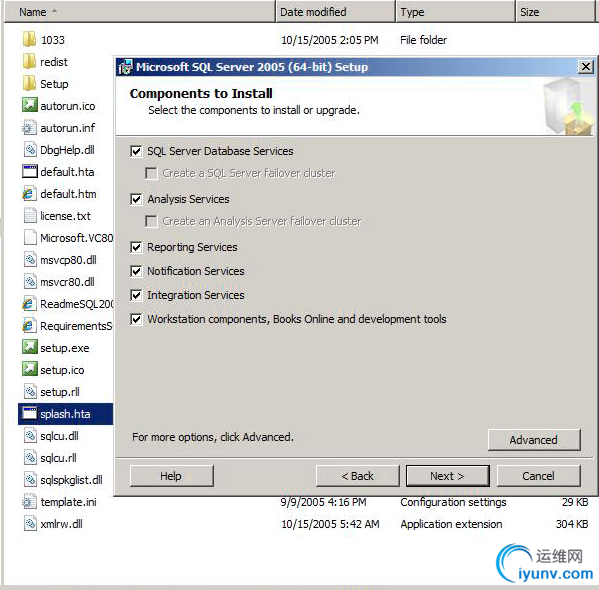
Task: Click date 10/15/2005 5:42 AM cell
Action: 330,524
